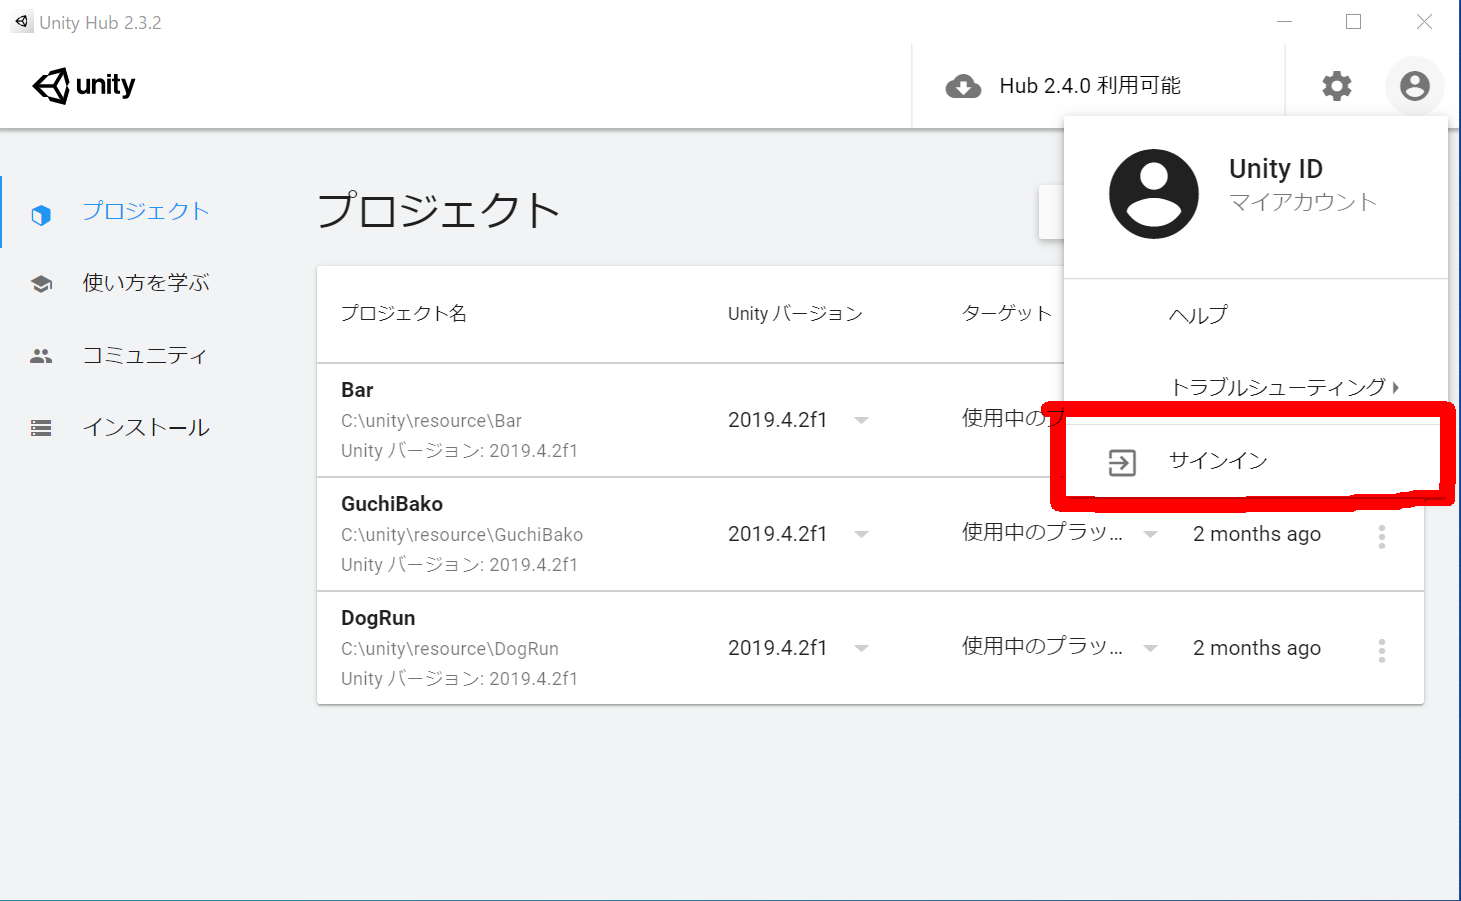Click the graduation cap Learn icon
Image resolution: width=1461 pixels, height=901 pixels.
(x=41, y=284)
